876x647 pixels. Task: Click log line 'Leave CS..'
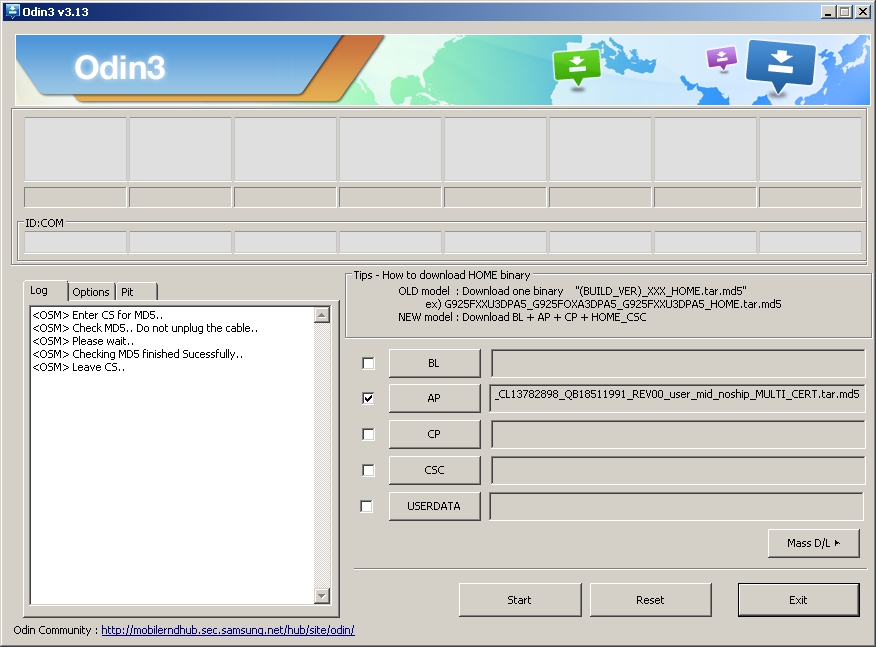(79, 368)
